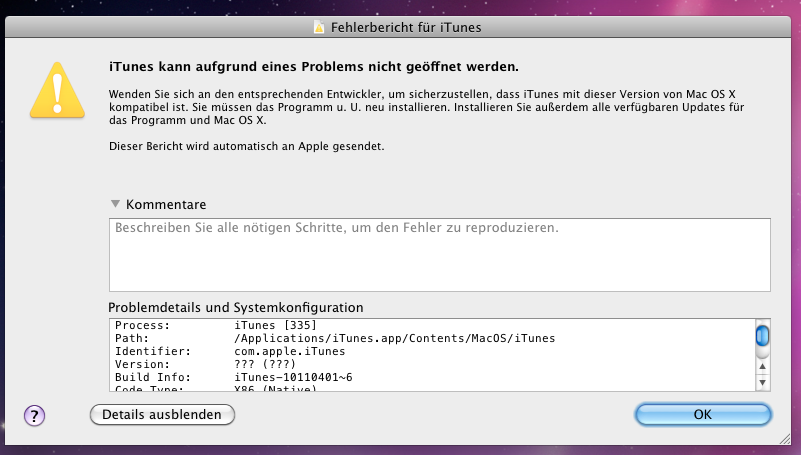Click the scroll down arrow in details
The image size is (801, 455).
click(x=762, y=382)
